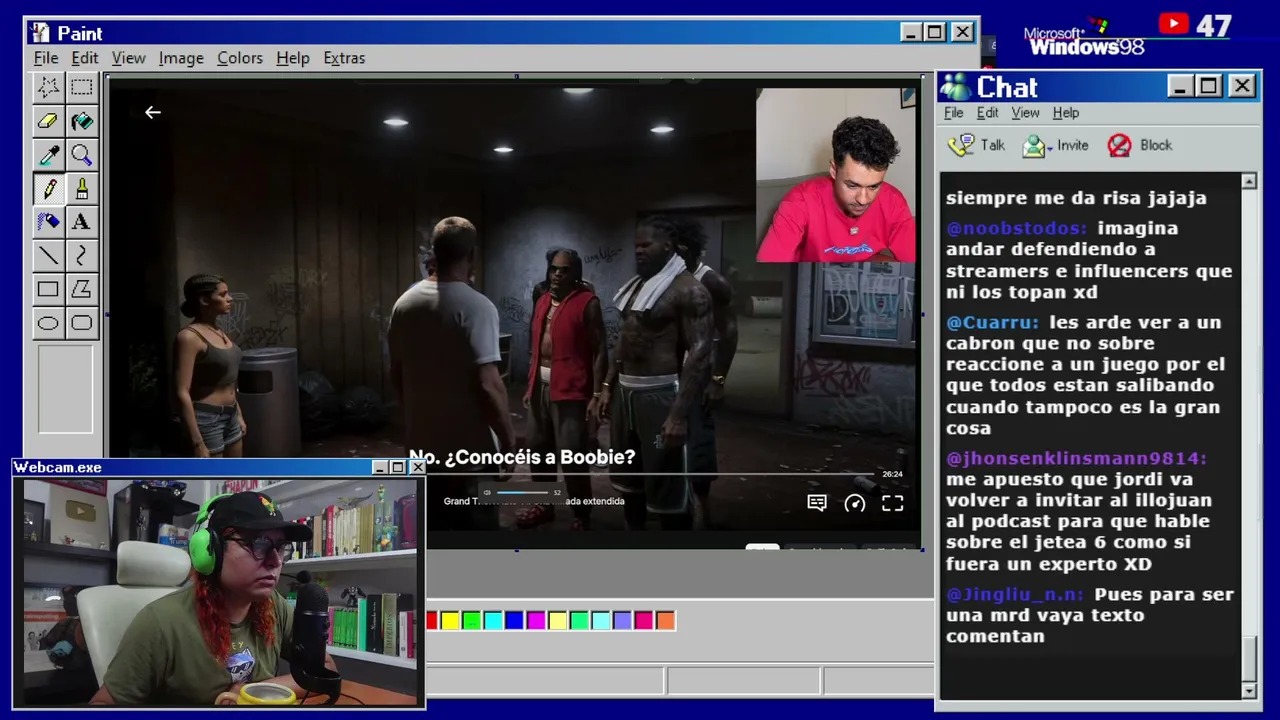Click the Talk phone icon in Chat
1280x720 pixels.
point(961,146)
